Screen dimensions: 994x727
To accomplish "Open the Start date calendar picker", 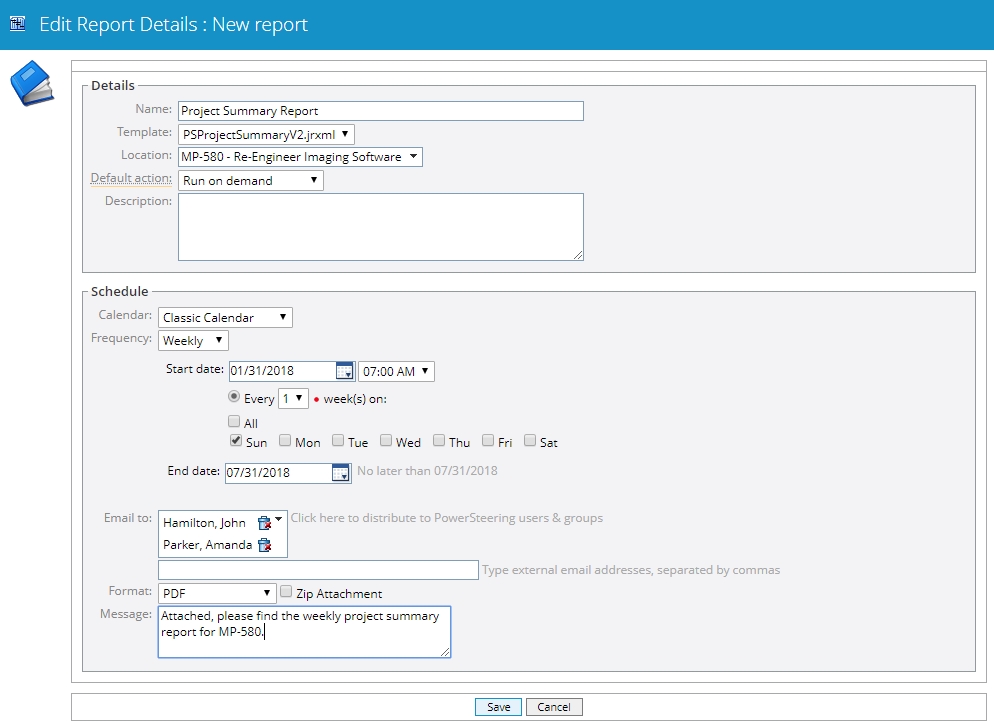I will (x=343, y=372).
